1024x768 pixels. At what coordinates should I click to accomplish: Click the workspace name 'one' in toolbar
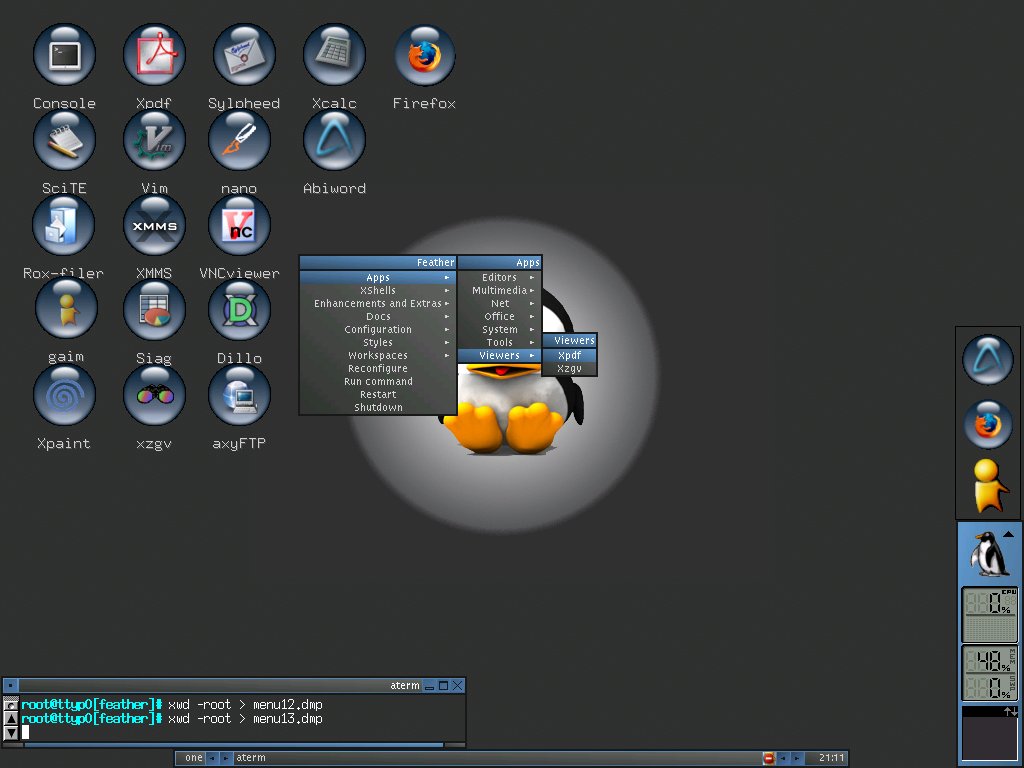193,758
